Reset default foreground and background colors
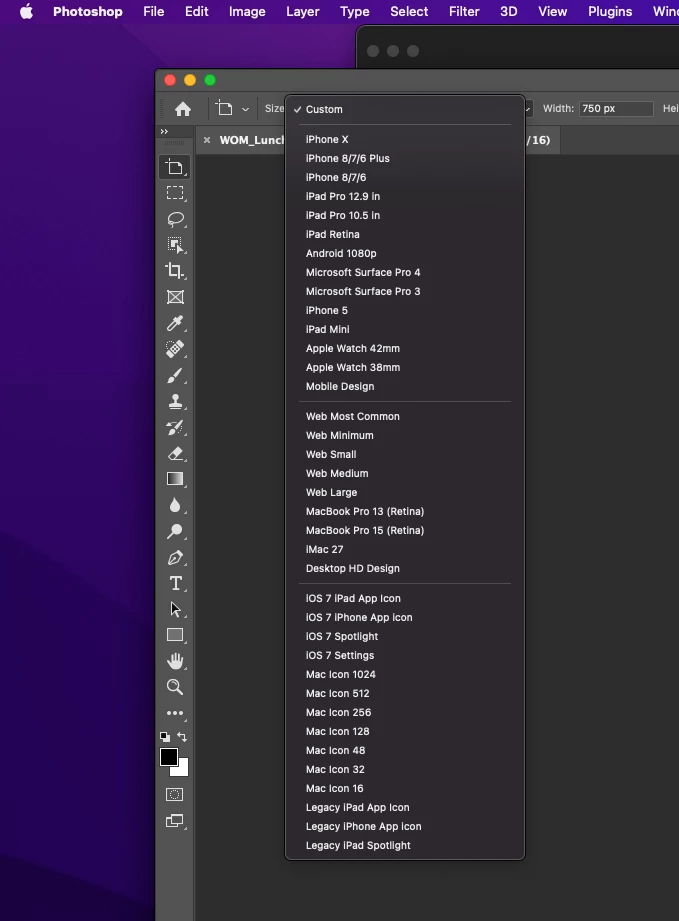 point(164,737)
